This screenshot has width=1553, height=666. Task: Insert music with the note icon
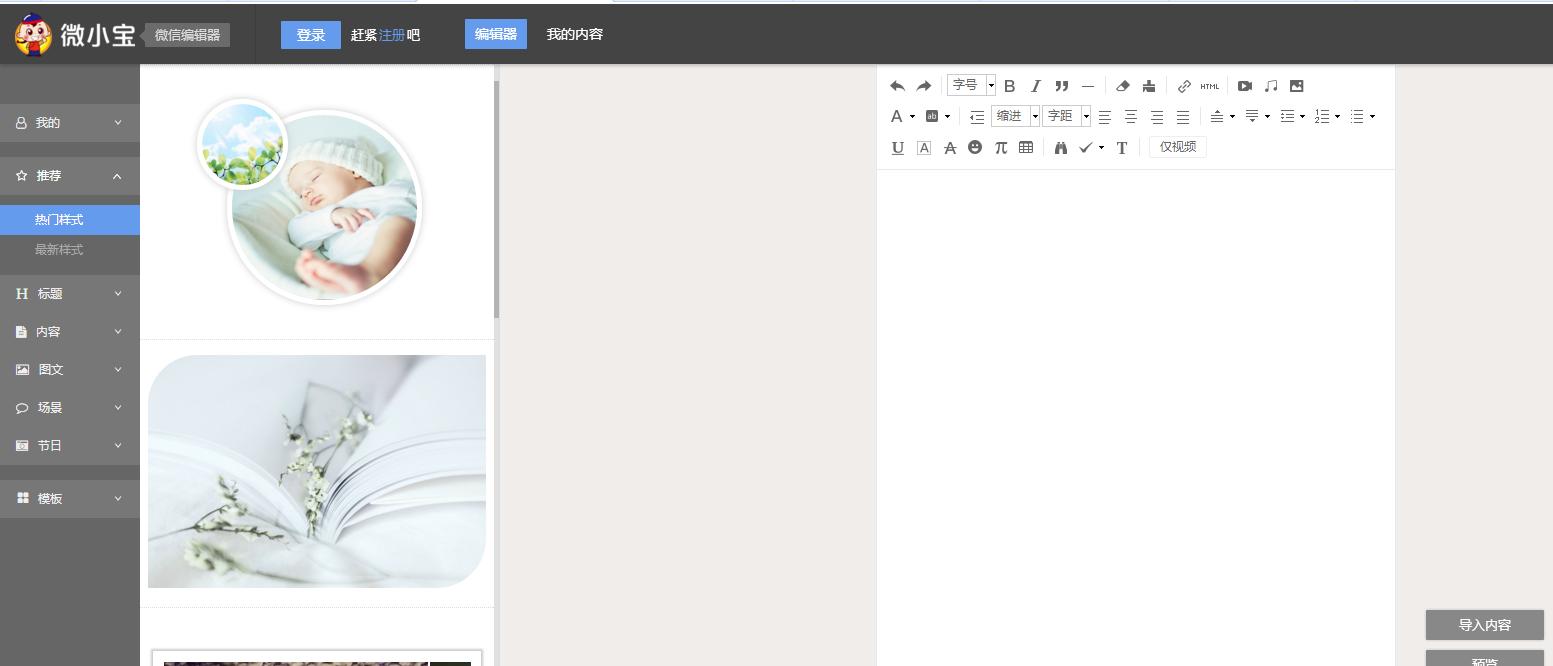(x=1270, y=86)
